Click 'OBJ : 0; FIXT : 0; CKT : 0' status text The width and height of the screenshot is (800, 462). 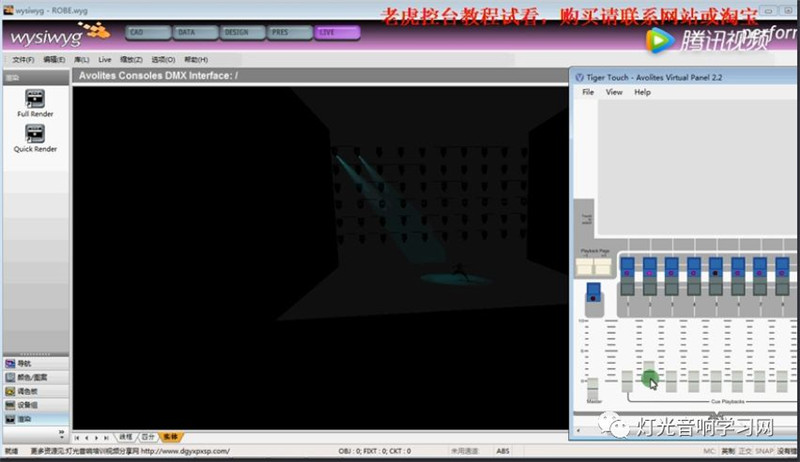[x=374, y=451]
